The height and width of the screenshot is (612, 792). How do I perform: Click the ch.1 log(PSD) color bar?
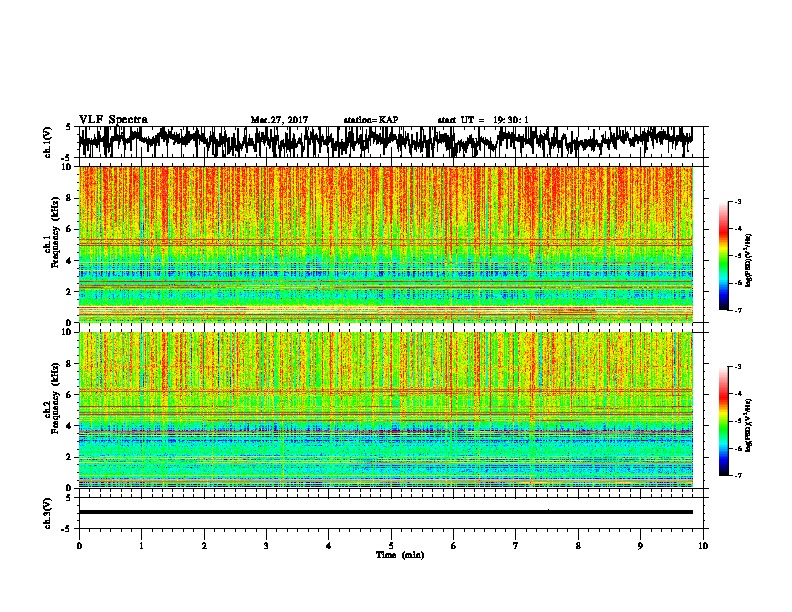724,256
